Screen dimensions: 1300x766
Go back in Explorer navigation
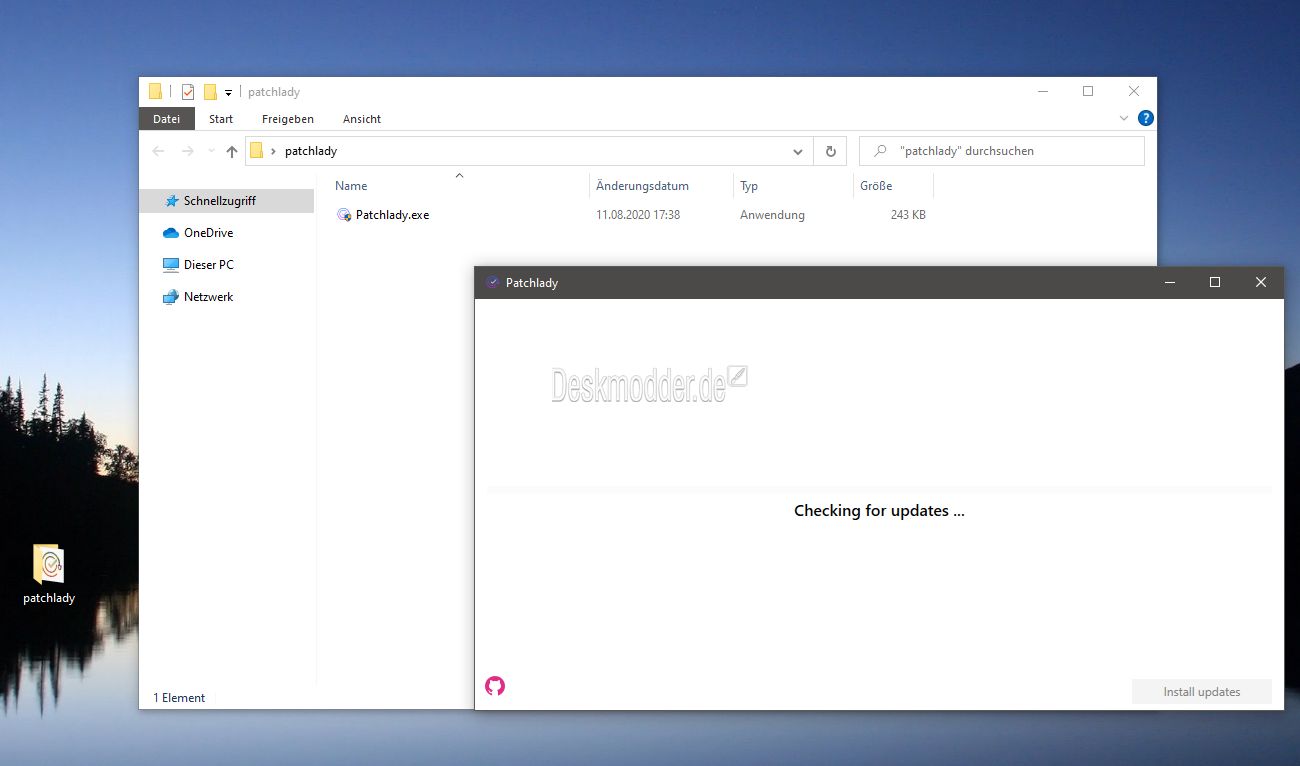tap(158, 151)
